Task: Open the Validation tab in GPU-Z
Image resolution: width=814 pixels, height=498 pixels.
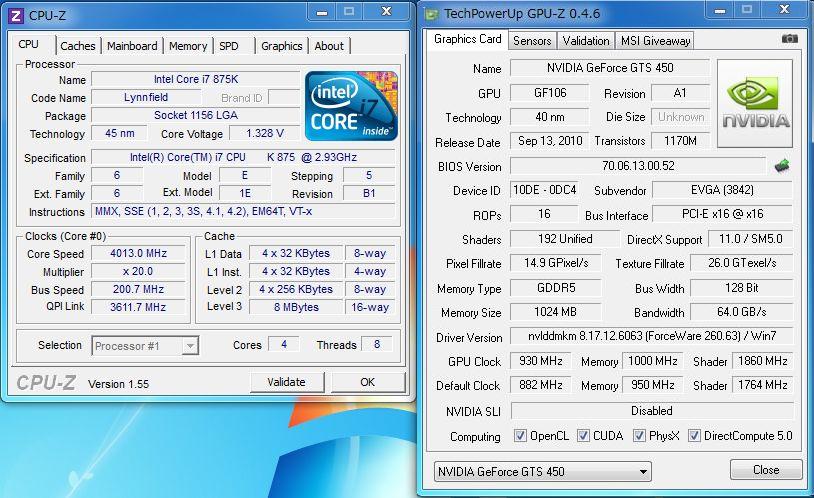Action: [x=586, y=41]
